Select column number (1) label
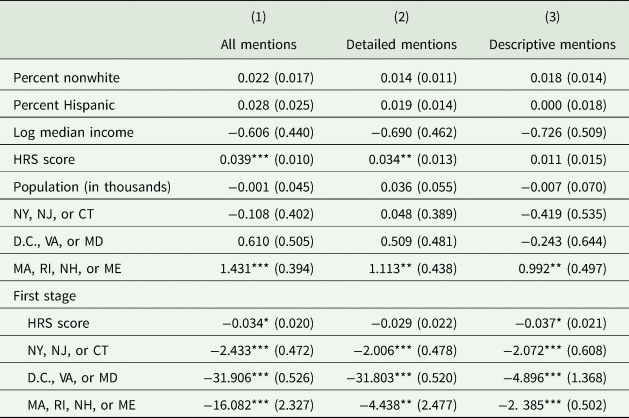This screenshot has height=418, width=629. 260,16
